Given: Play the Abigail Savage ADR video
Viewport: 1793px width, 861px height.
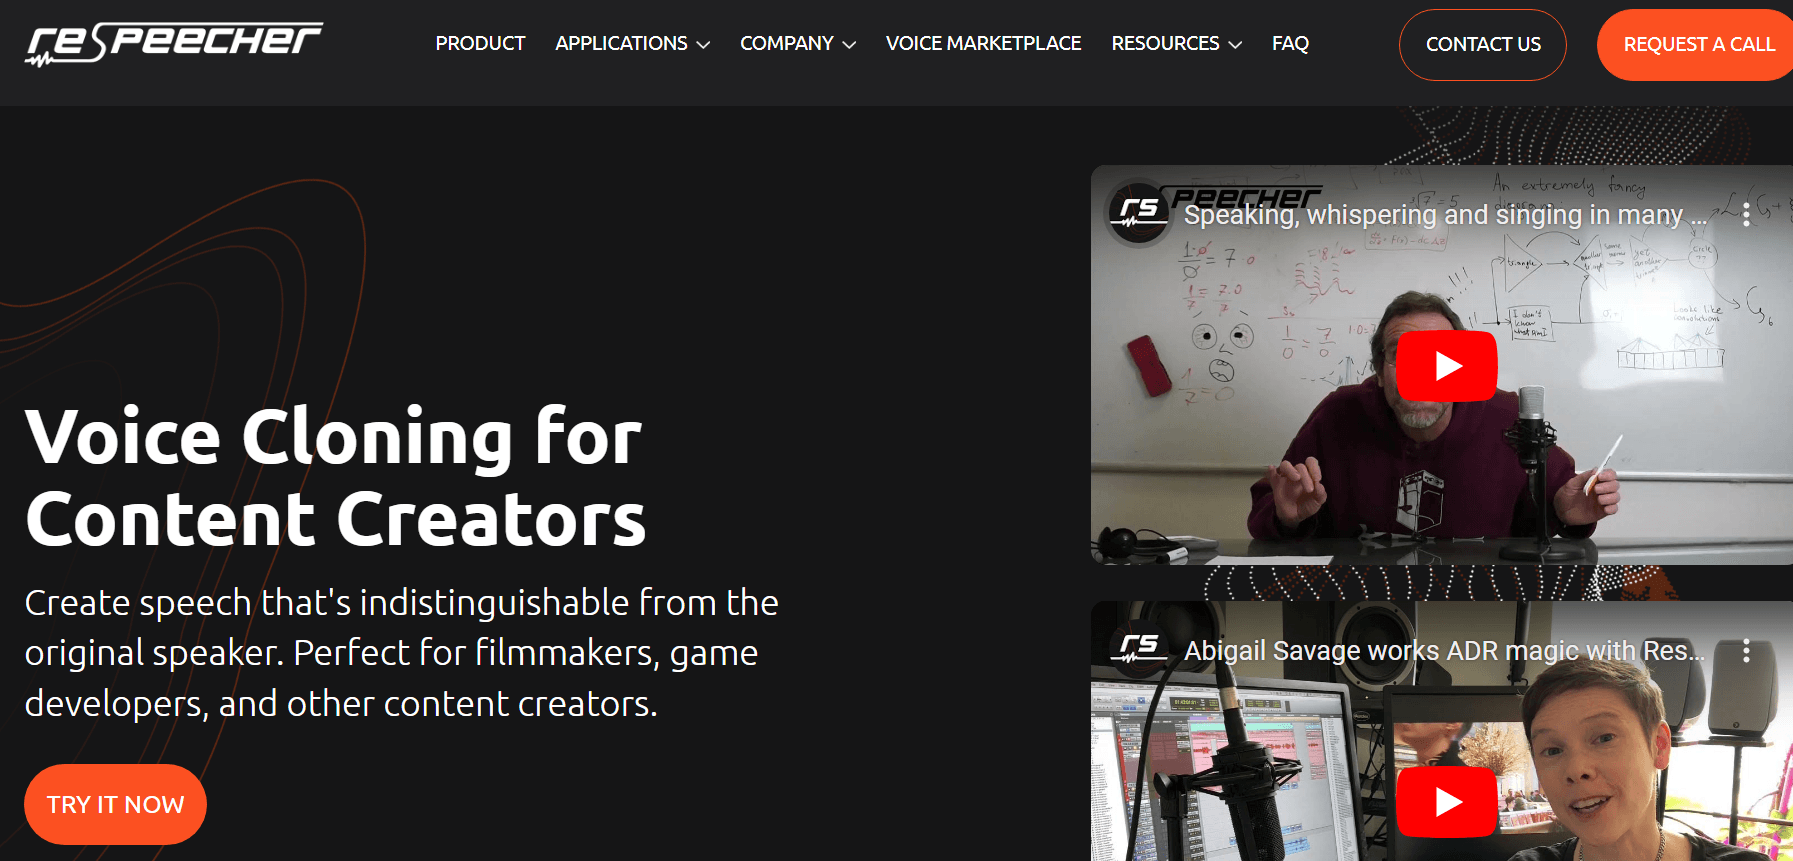Looking at the screenshot, I should click(1446, 802).
